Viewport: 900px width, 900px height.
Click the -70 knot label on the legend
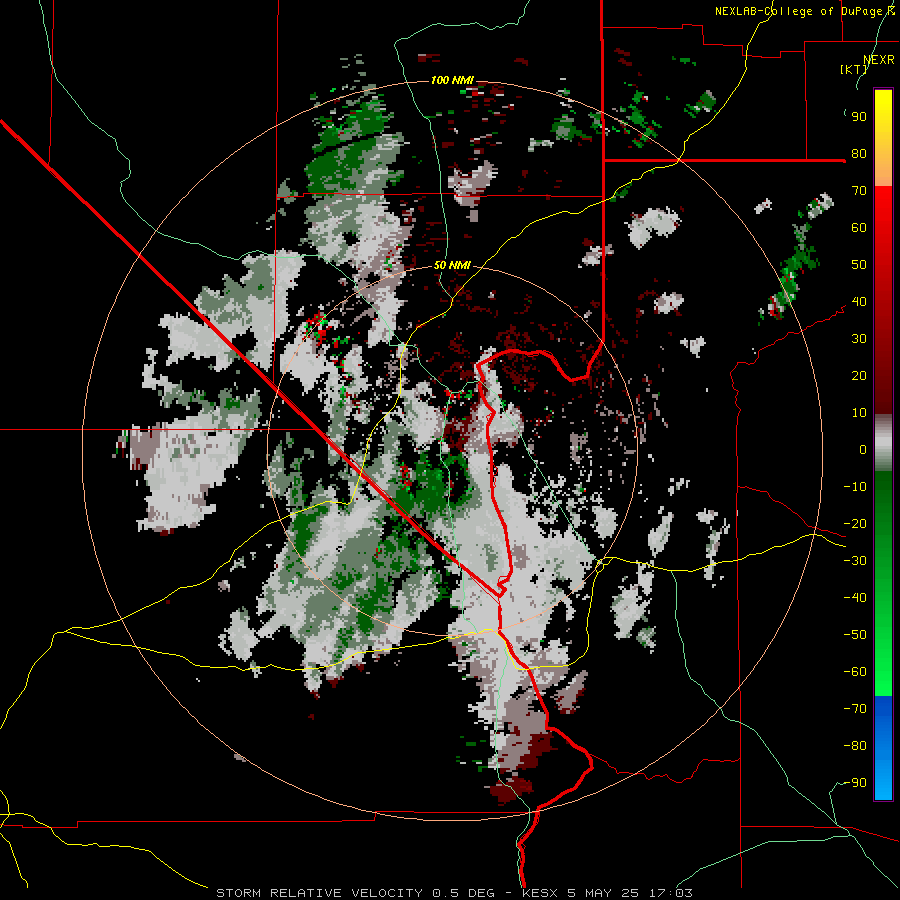point(855,709)
